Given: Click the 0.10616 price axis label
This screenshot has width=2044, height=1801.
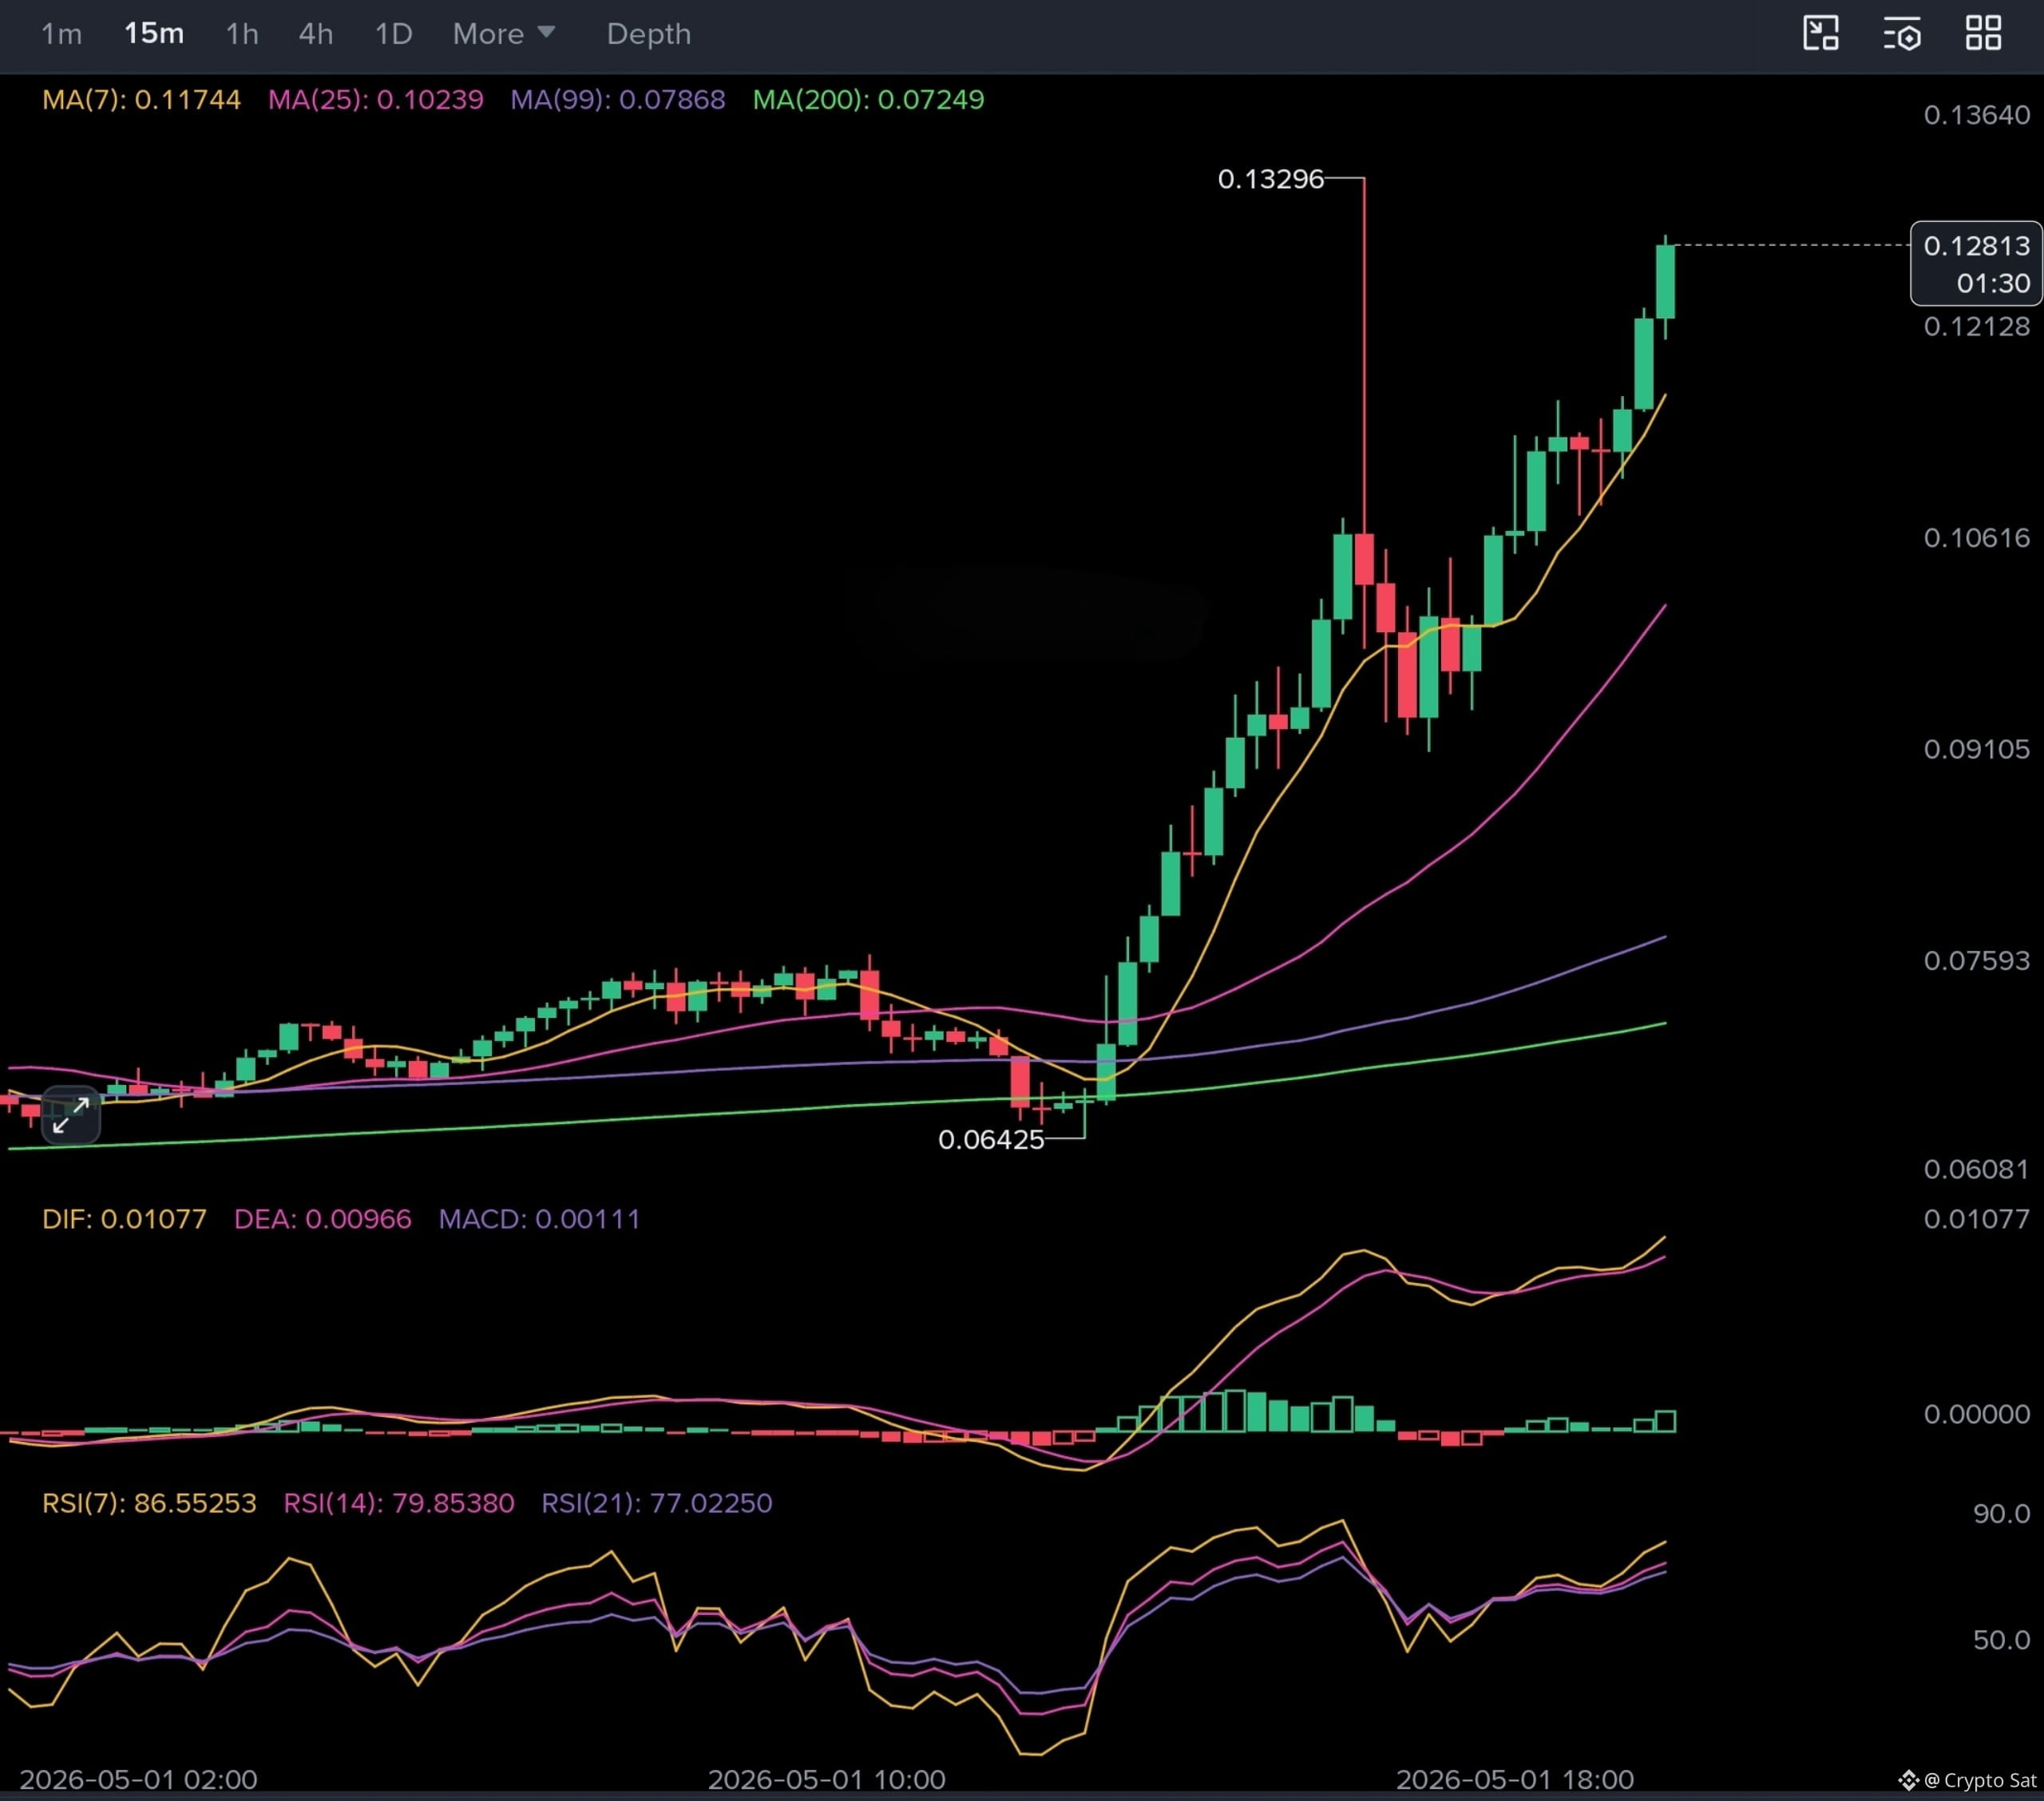Looking at the screenshot, I should coord(1976,538).
